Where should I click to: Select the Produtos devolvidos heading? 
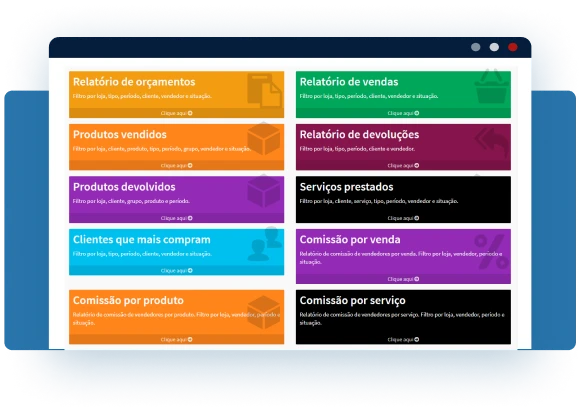point(124,187)
